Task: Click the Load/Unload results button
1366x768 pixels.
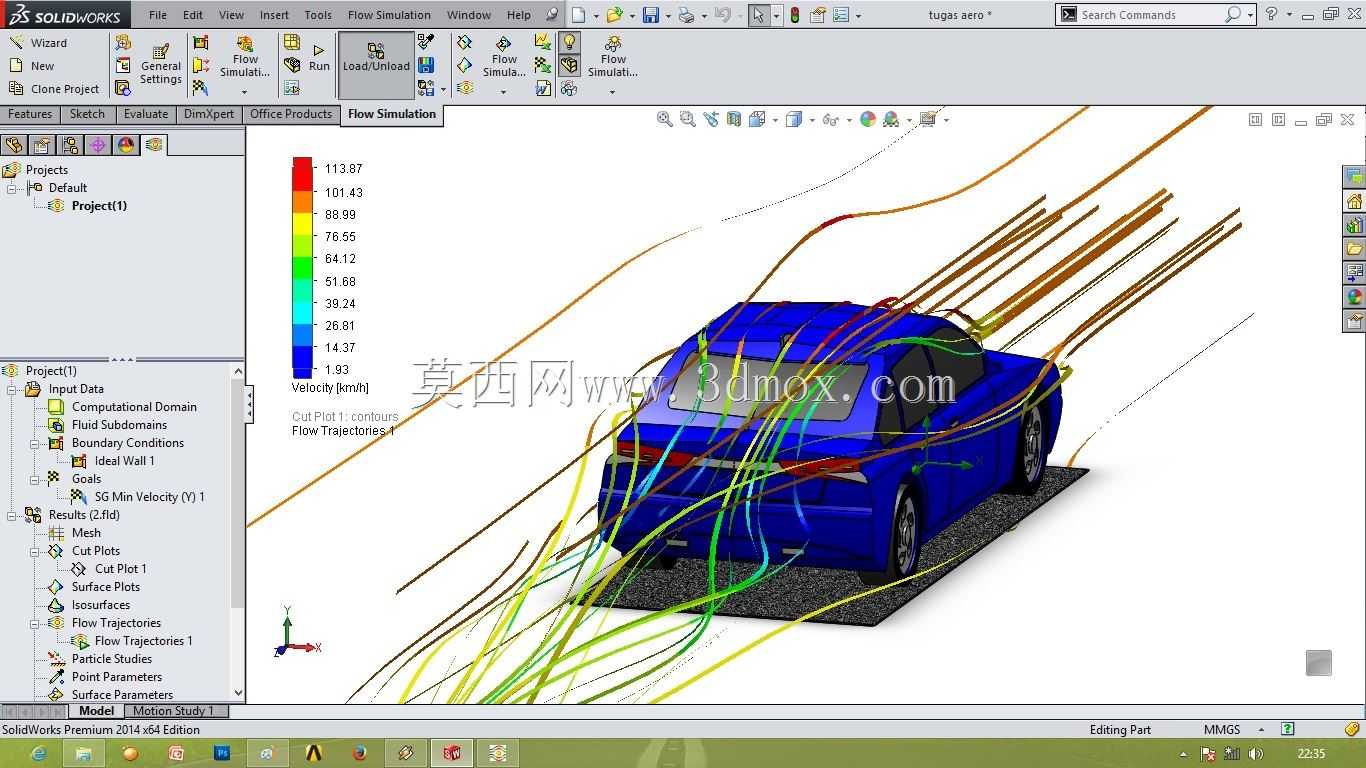Action: [x=376, y=65]
